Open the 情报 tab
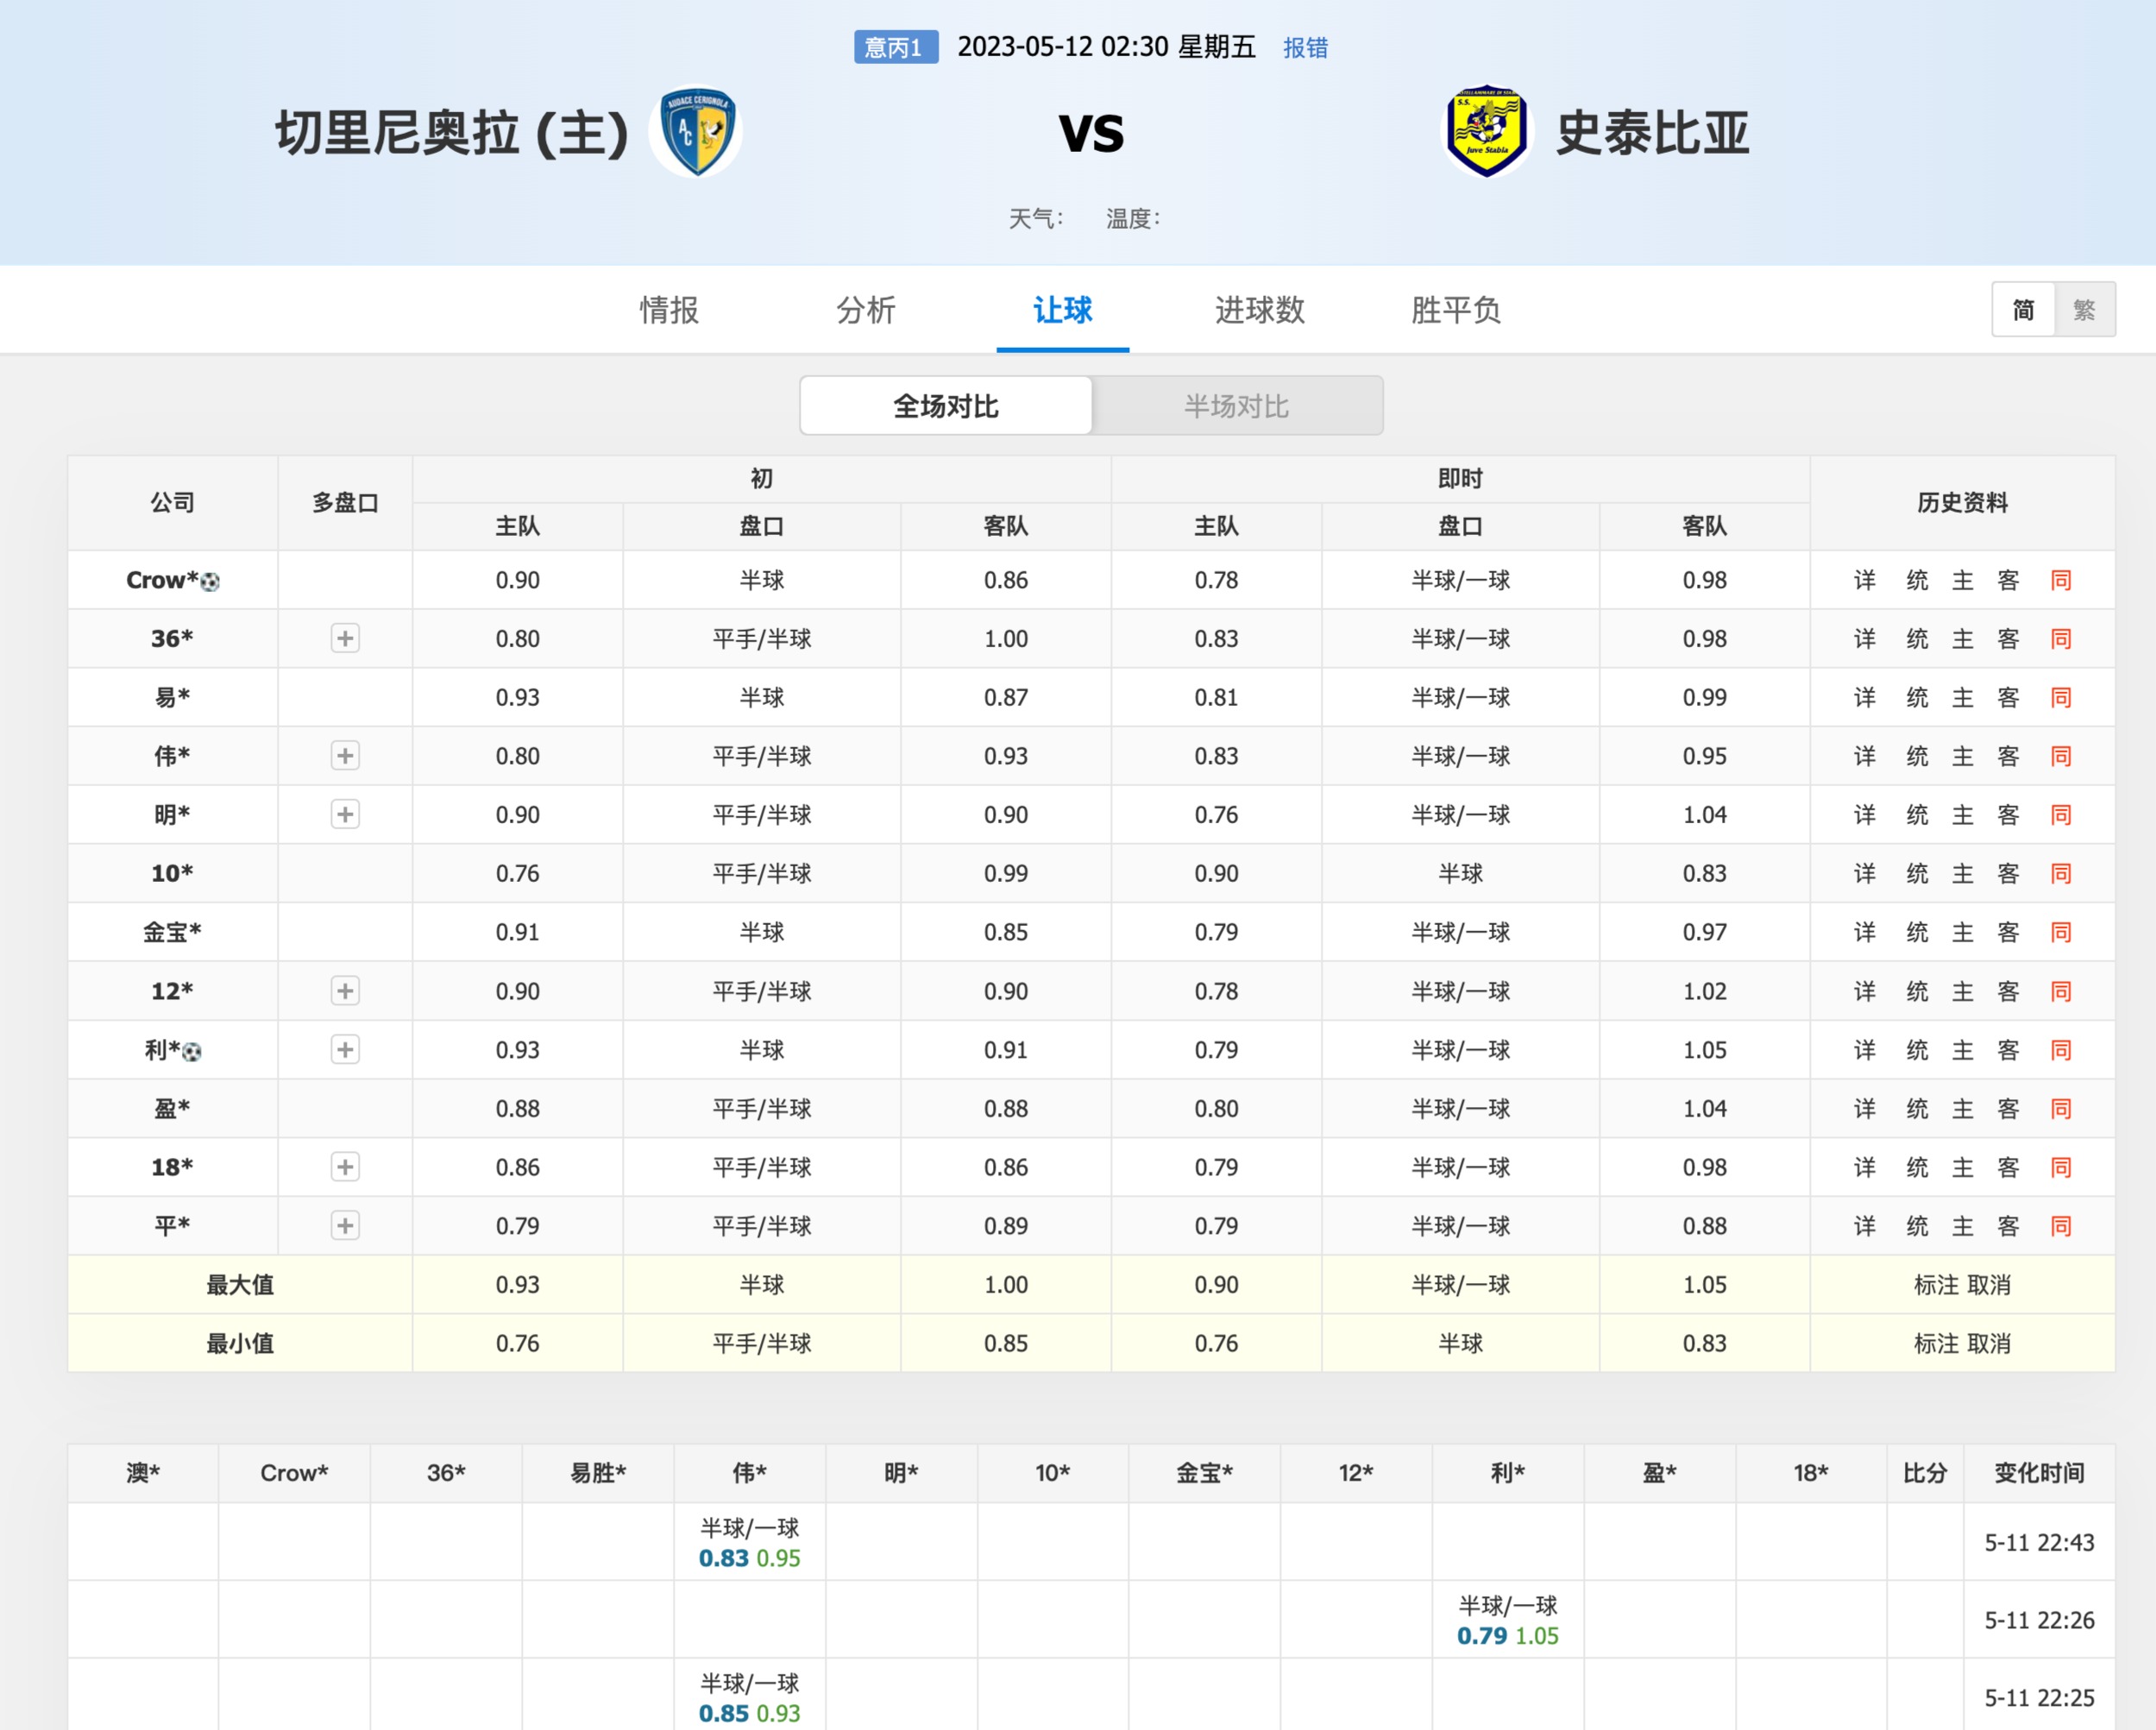Image resolution: width=2156 pixels, height=1730 pixels. pyautogui.click(x=669, y=310)
